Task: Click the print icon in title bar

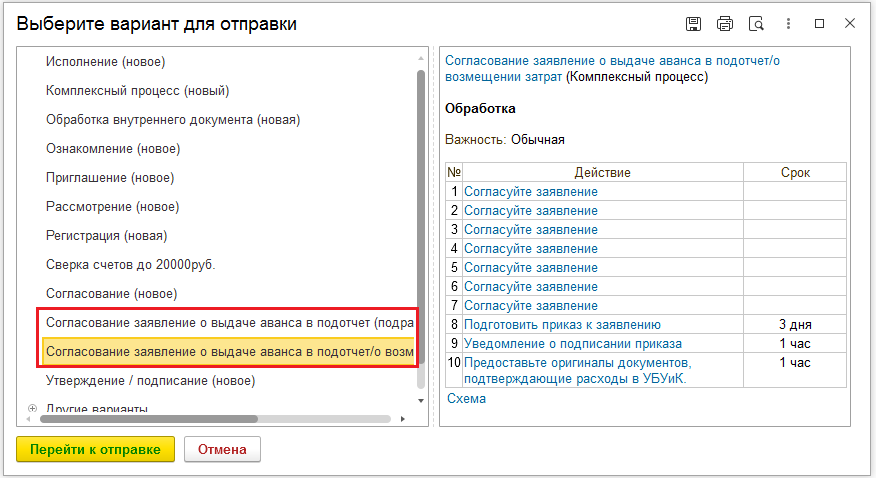Action: tap(725, 24)
